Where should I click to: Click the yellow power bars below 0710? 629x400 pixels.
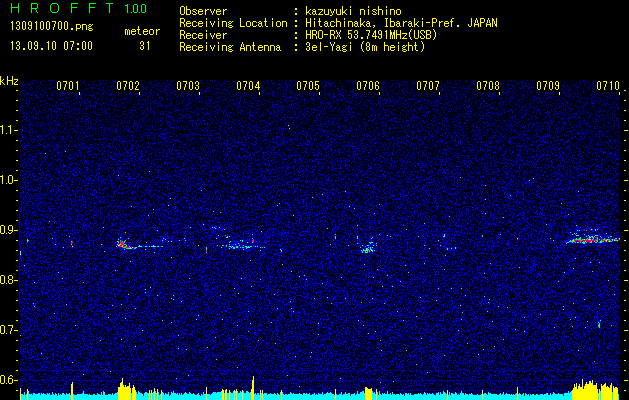(x=595, y=390)
